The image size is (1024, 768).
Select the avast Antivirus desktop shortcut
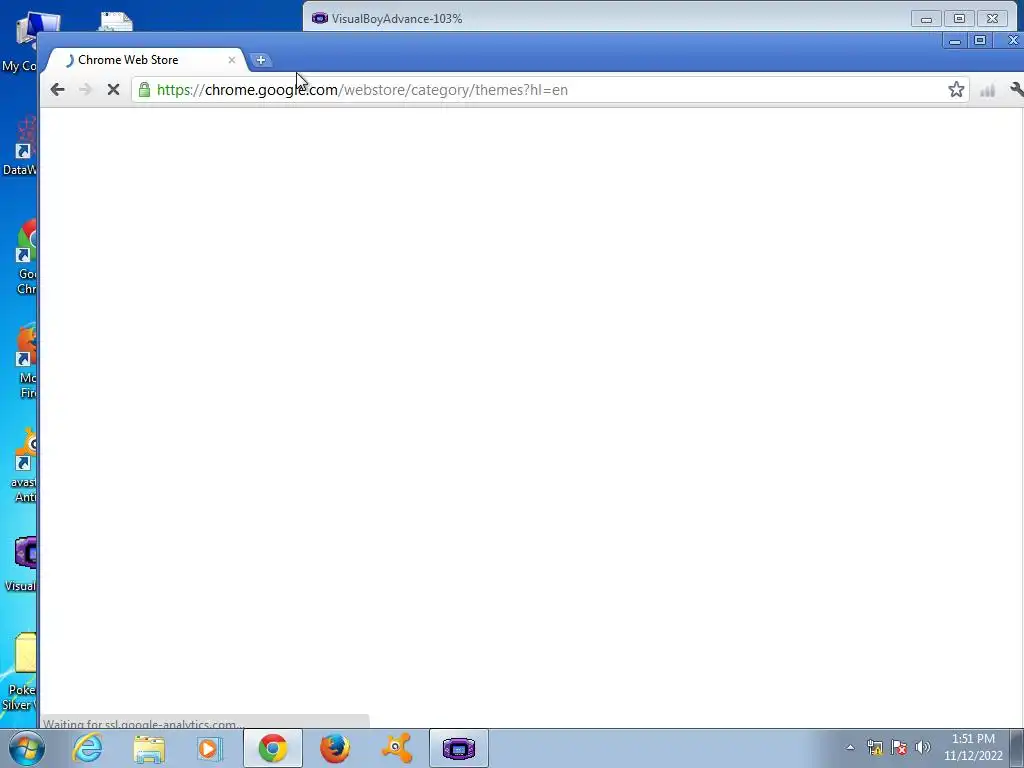(22, 466)
